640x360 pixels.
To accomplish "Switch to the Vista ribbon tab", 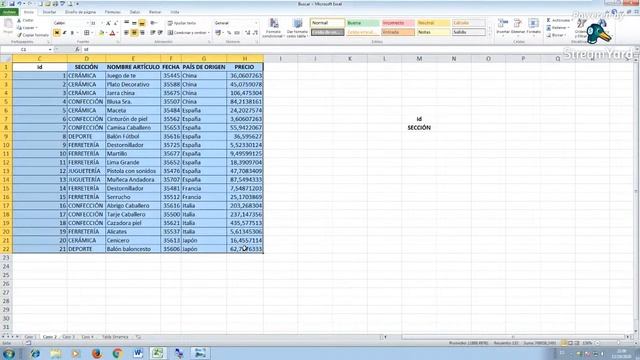I will pyautogui.click(x=175, y=12).
